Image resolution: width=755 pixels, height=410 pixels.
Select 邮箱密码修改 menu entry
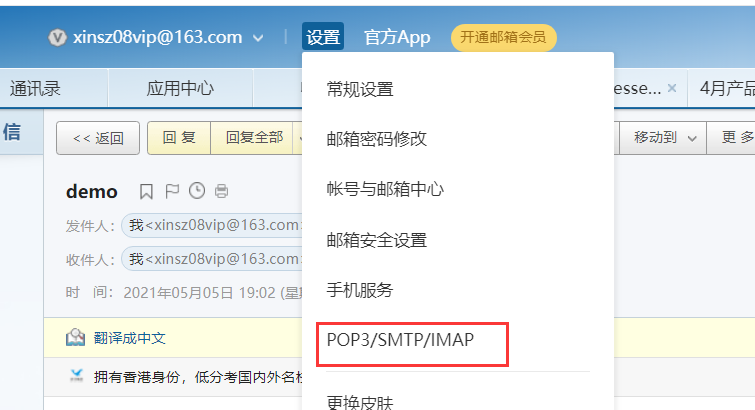tap(377, 139)
